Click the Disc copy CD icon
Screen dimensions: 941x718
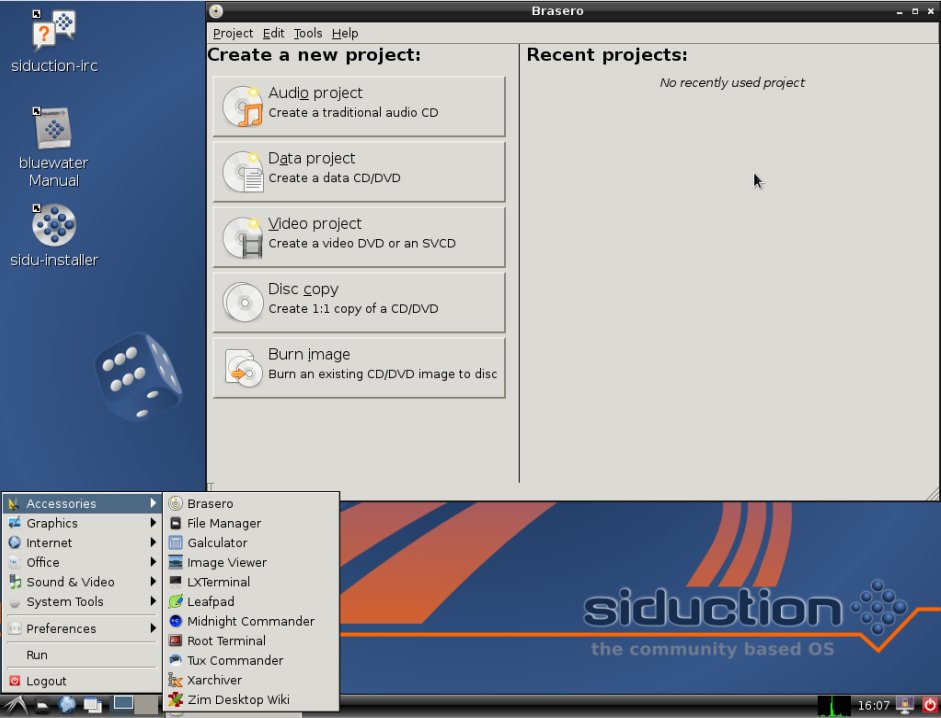(x=242, y=303)
